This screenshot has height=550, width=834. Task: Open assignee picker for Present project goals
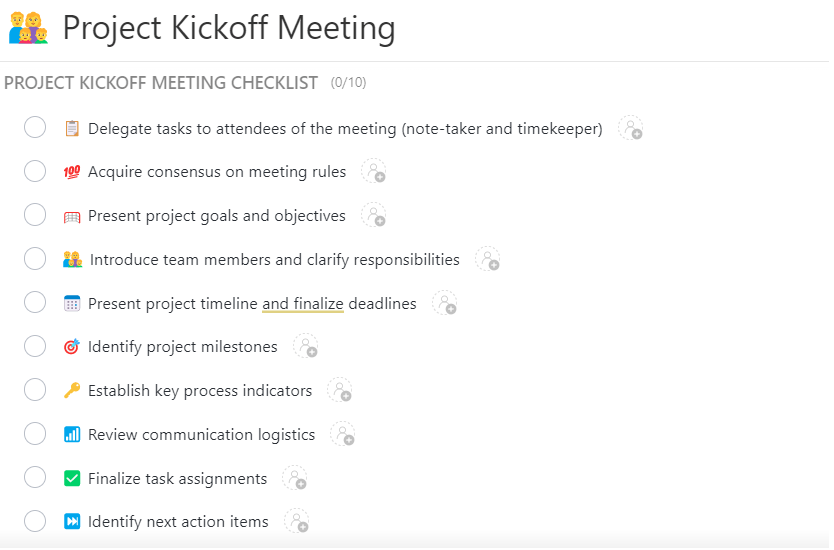click(x=373, y=215)
